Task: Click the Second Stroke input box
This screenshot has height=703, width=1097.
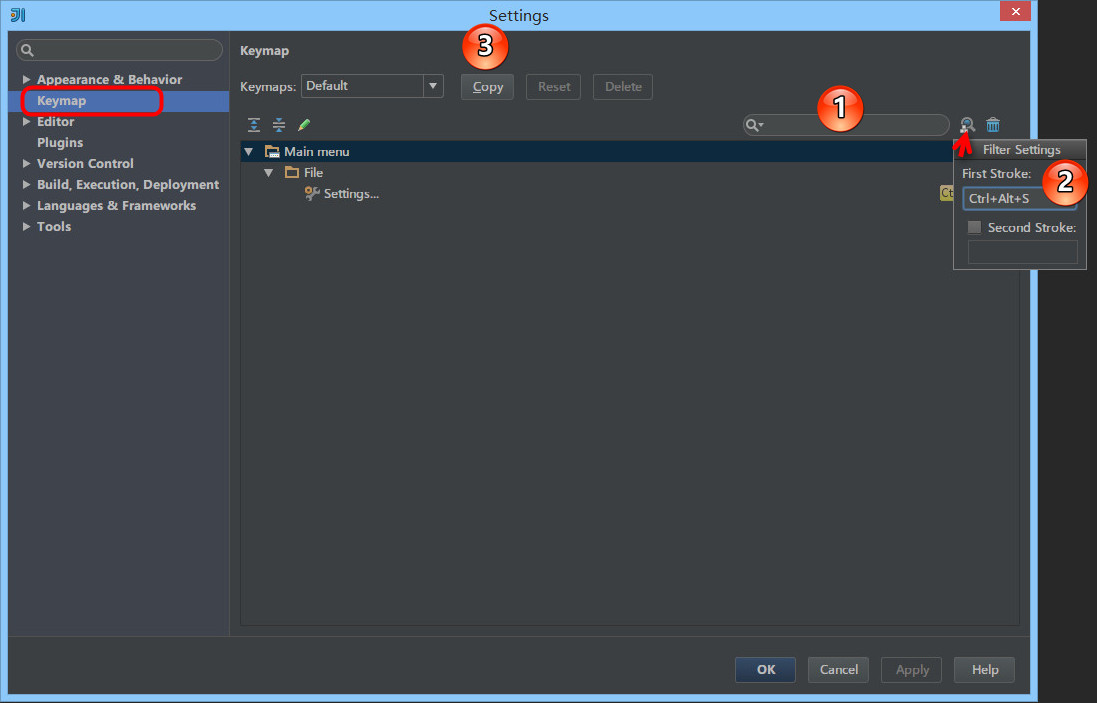Action: [x=1022, y=252]
